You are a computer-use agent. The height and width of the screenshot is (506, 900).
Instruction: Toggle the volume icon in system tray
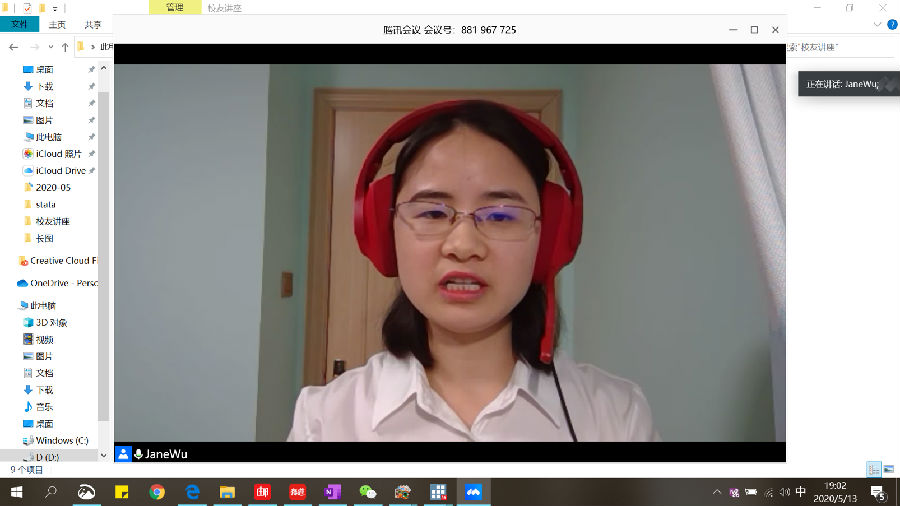click(x=783, y=492)
